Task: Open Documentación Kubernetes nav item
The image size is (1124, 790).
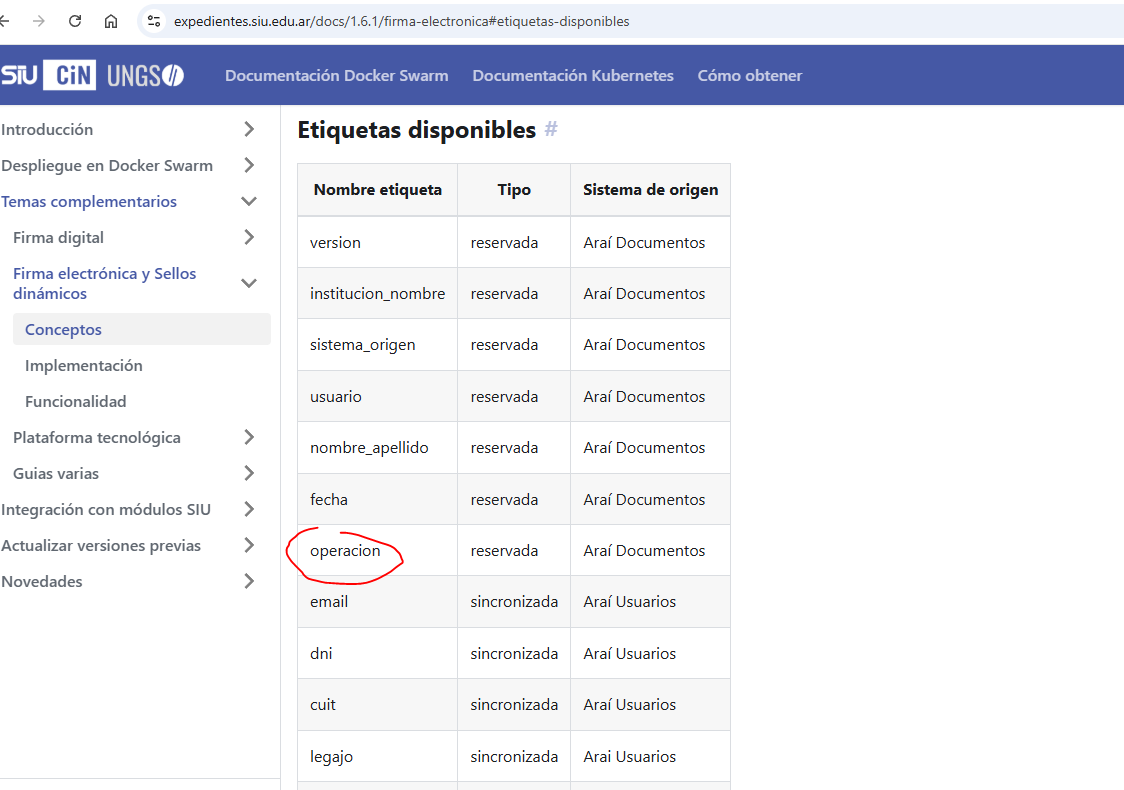Action: tap(573, 75)
